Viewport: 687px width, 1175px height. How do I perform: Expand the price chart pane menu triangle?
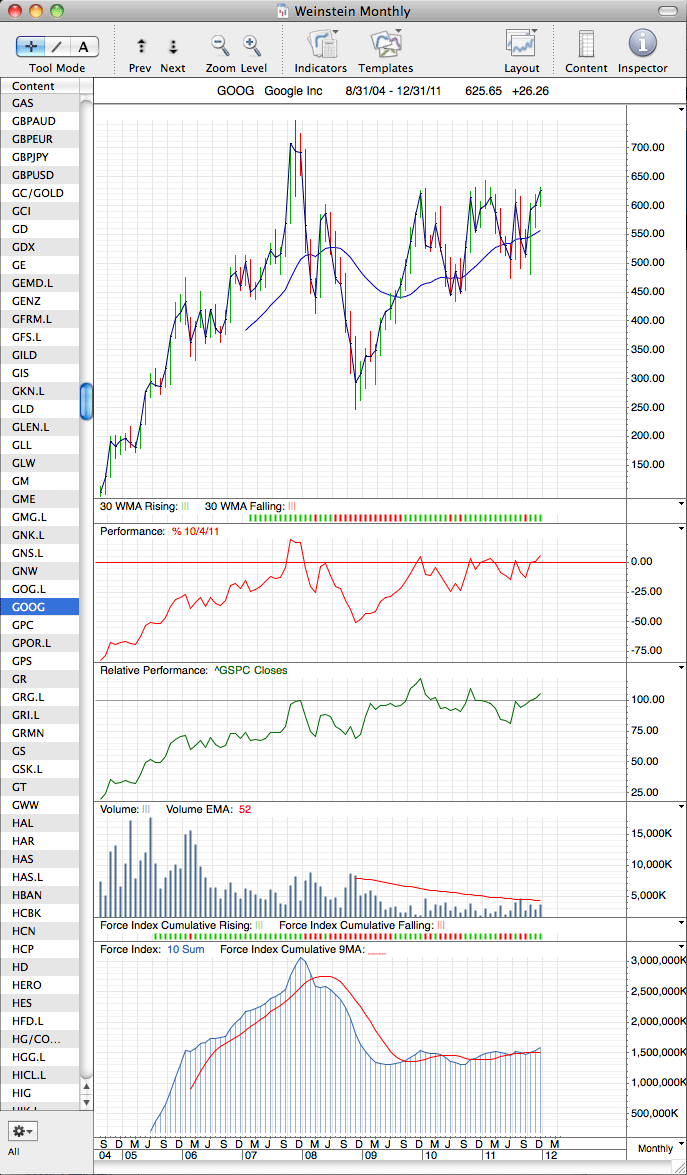pyautogui.click(x=681, y=110)
